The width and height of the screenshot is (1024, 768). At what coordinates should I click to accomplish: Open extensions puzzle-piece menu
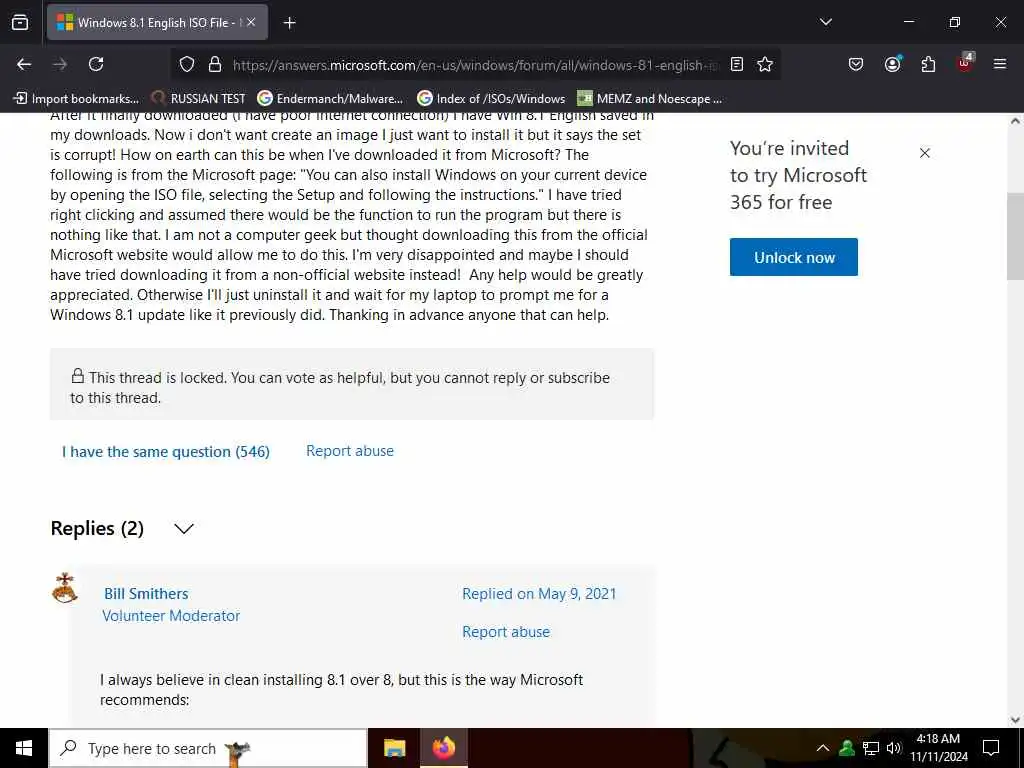coord(928,64)
